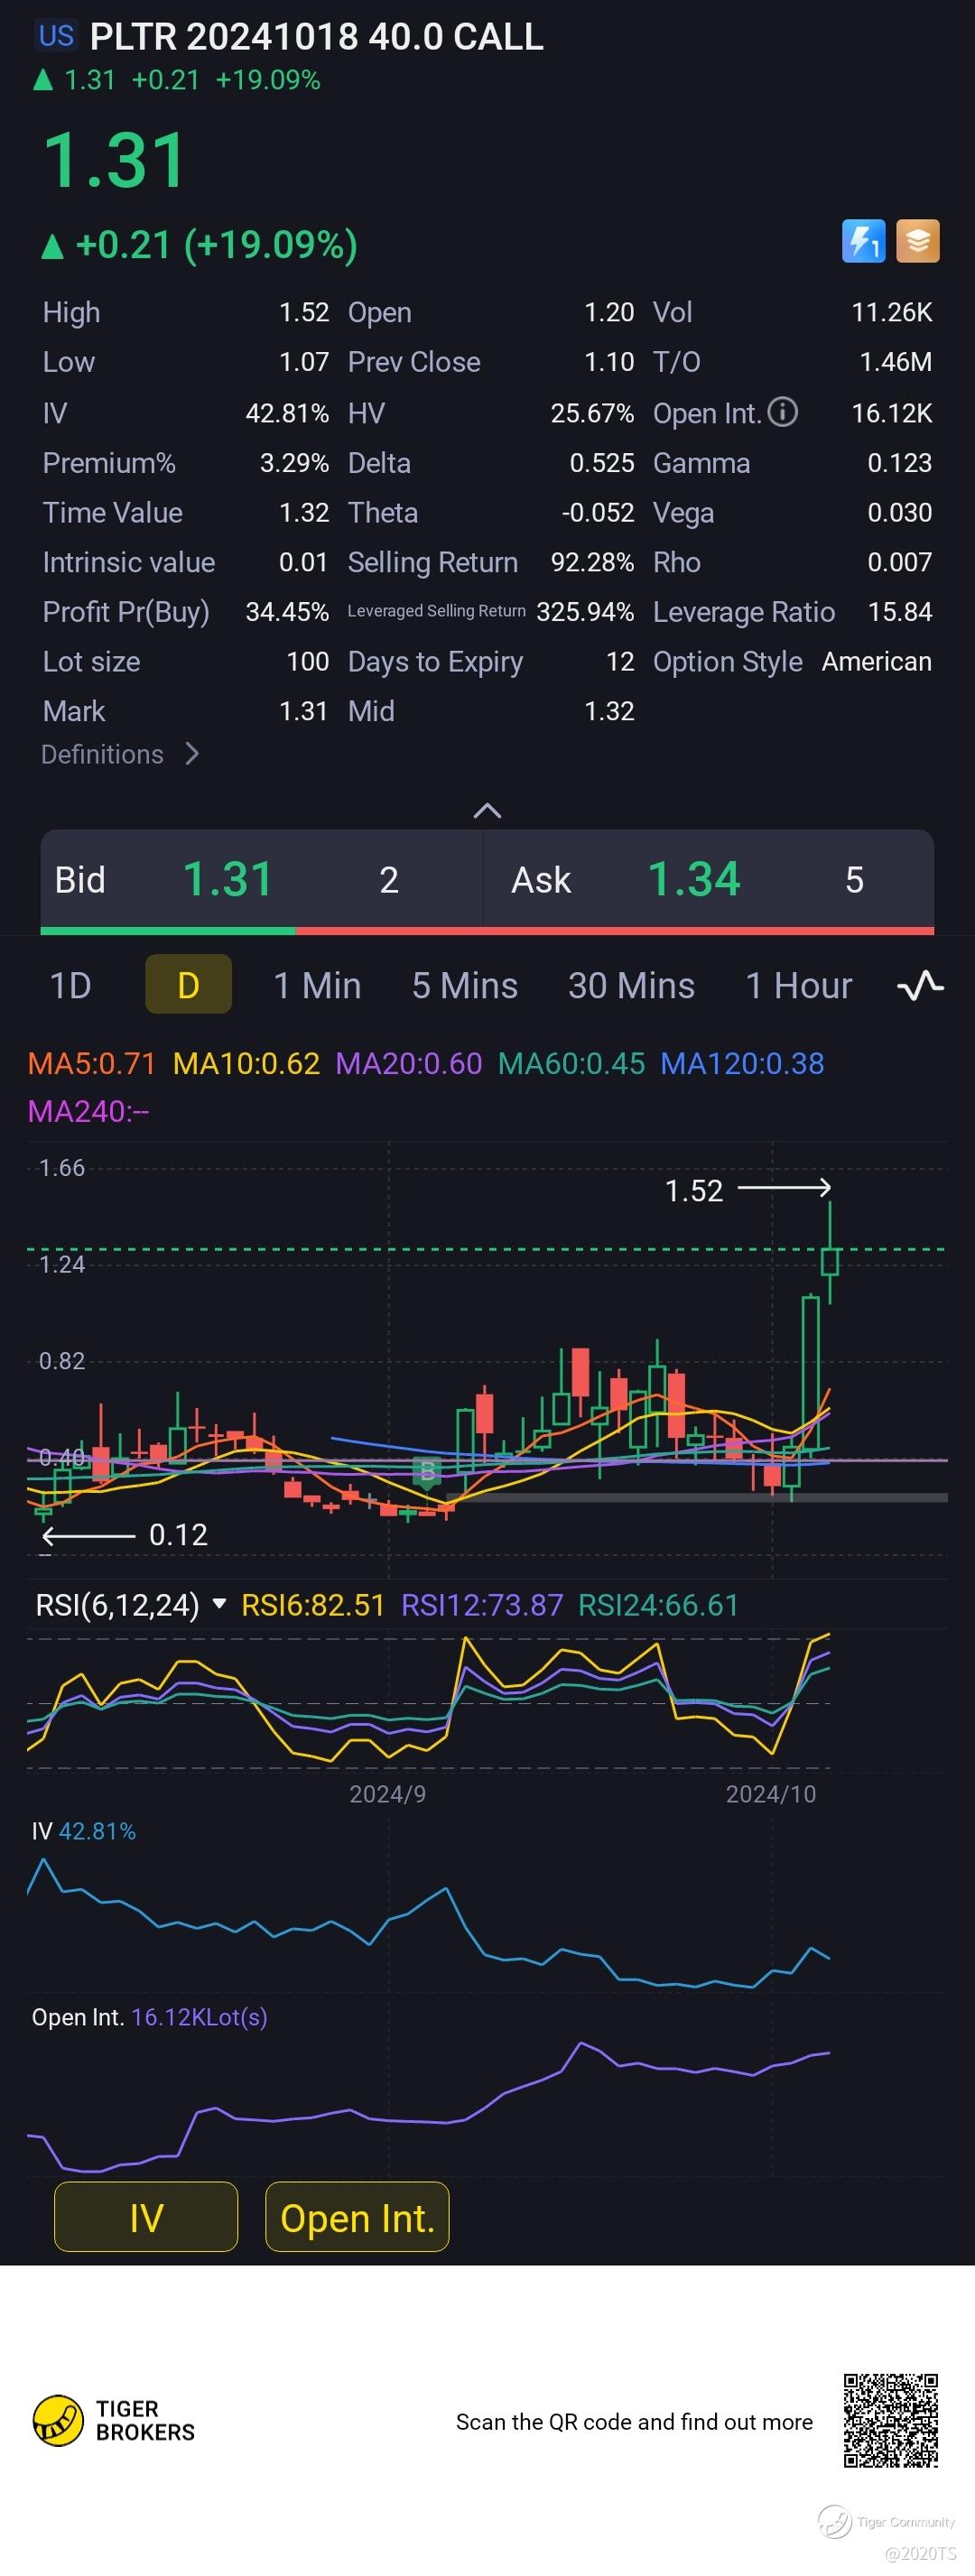Tap the Open Int. info circle icon

pos(782,412)
